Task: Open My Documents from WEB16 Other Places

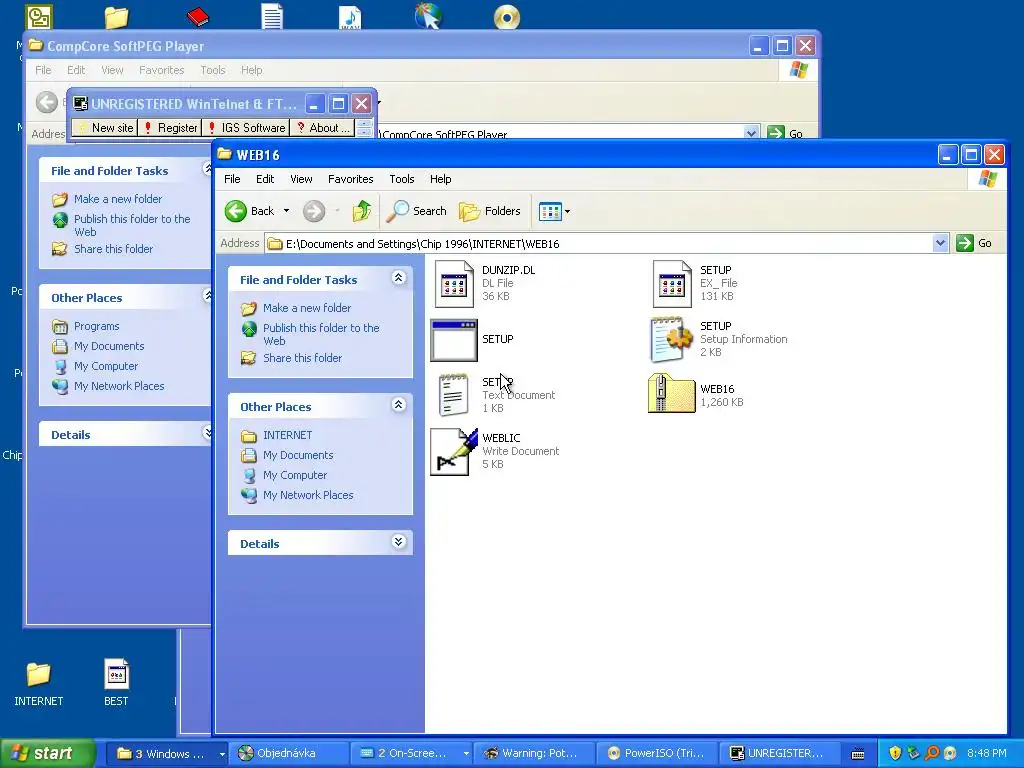Action: click(298, 455)
